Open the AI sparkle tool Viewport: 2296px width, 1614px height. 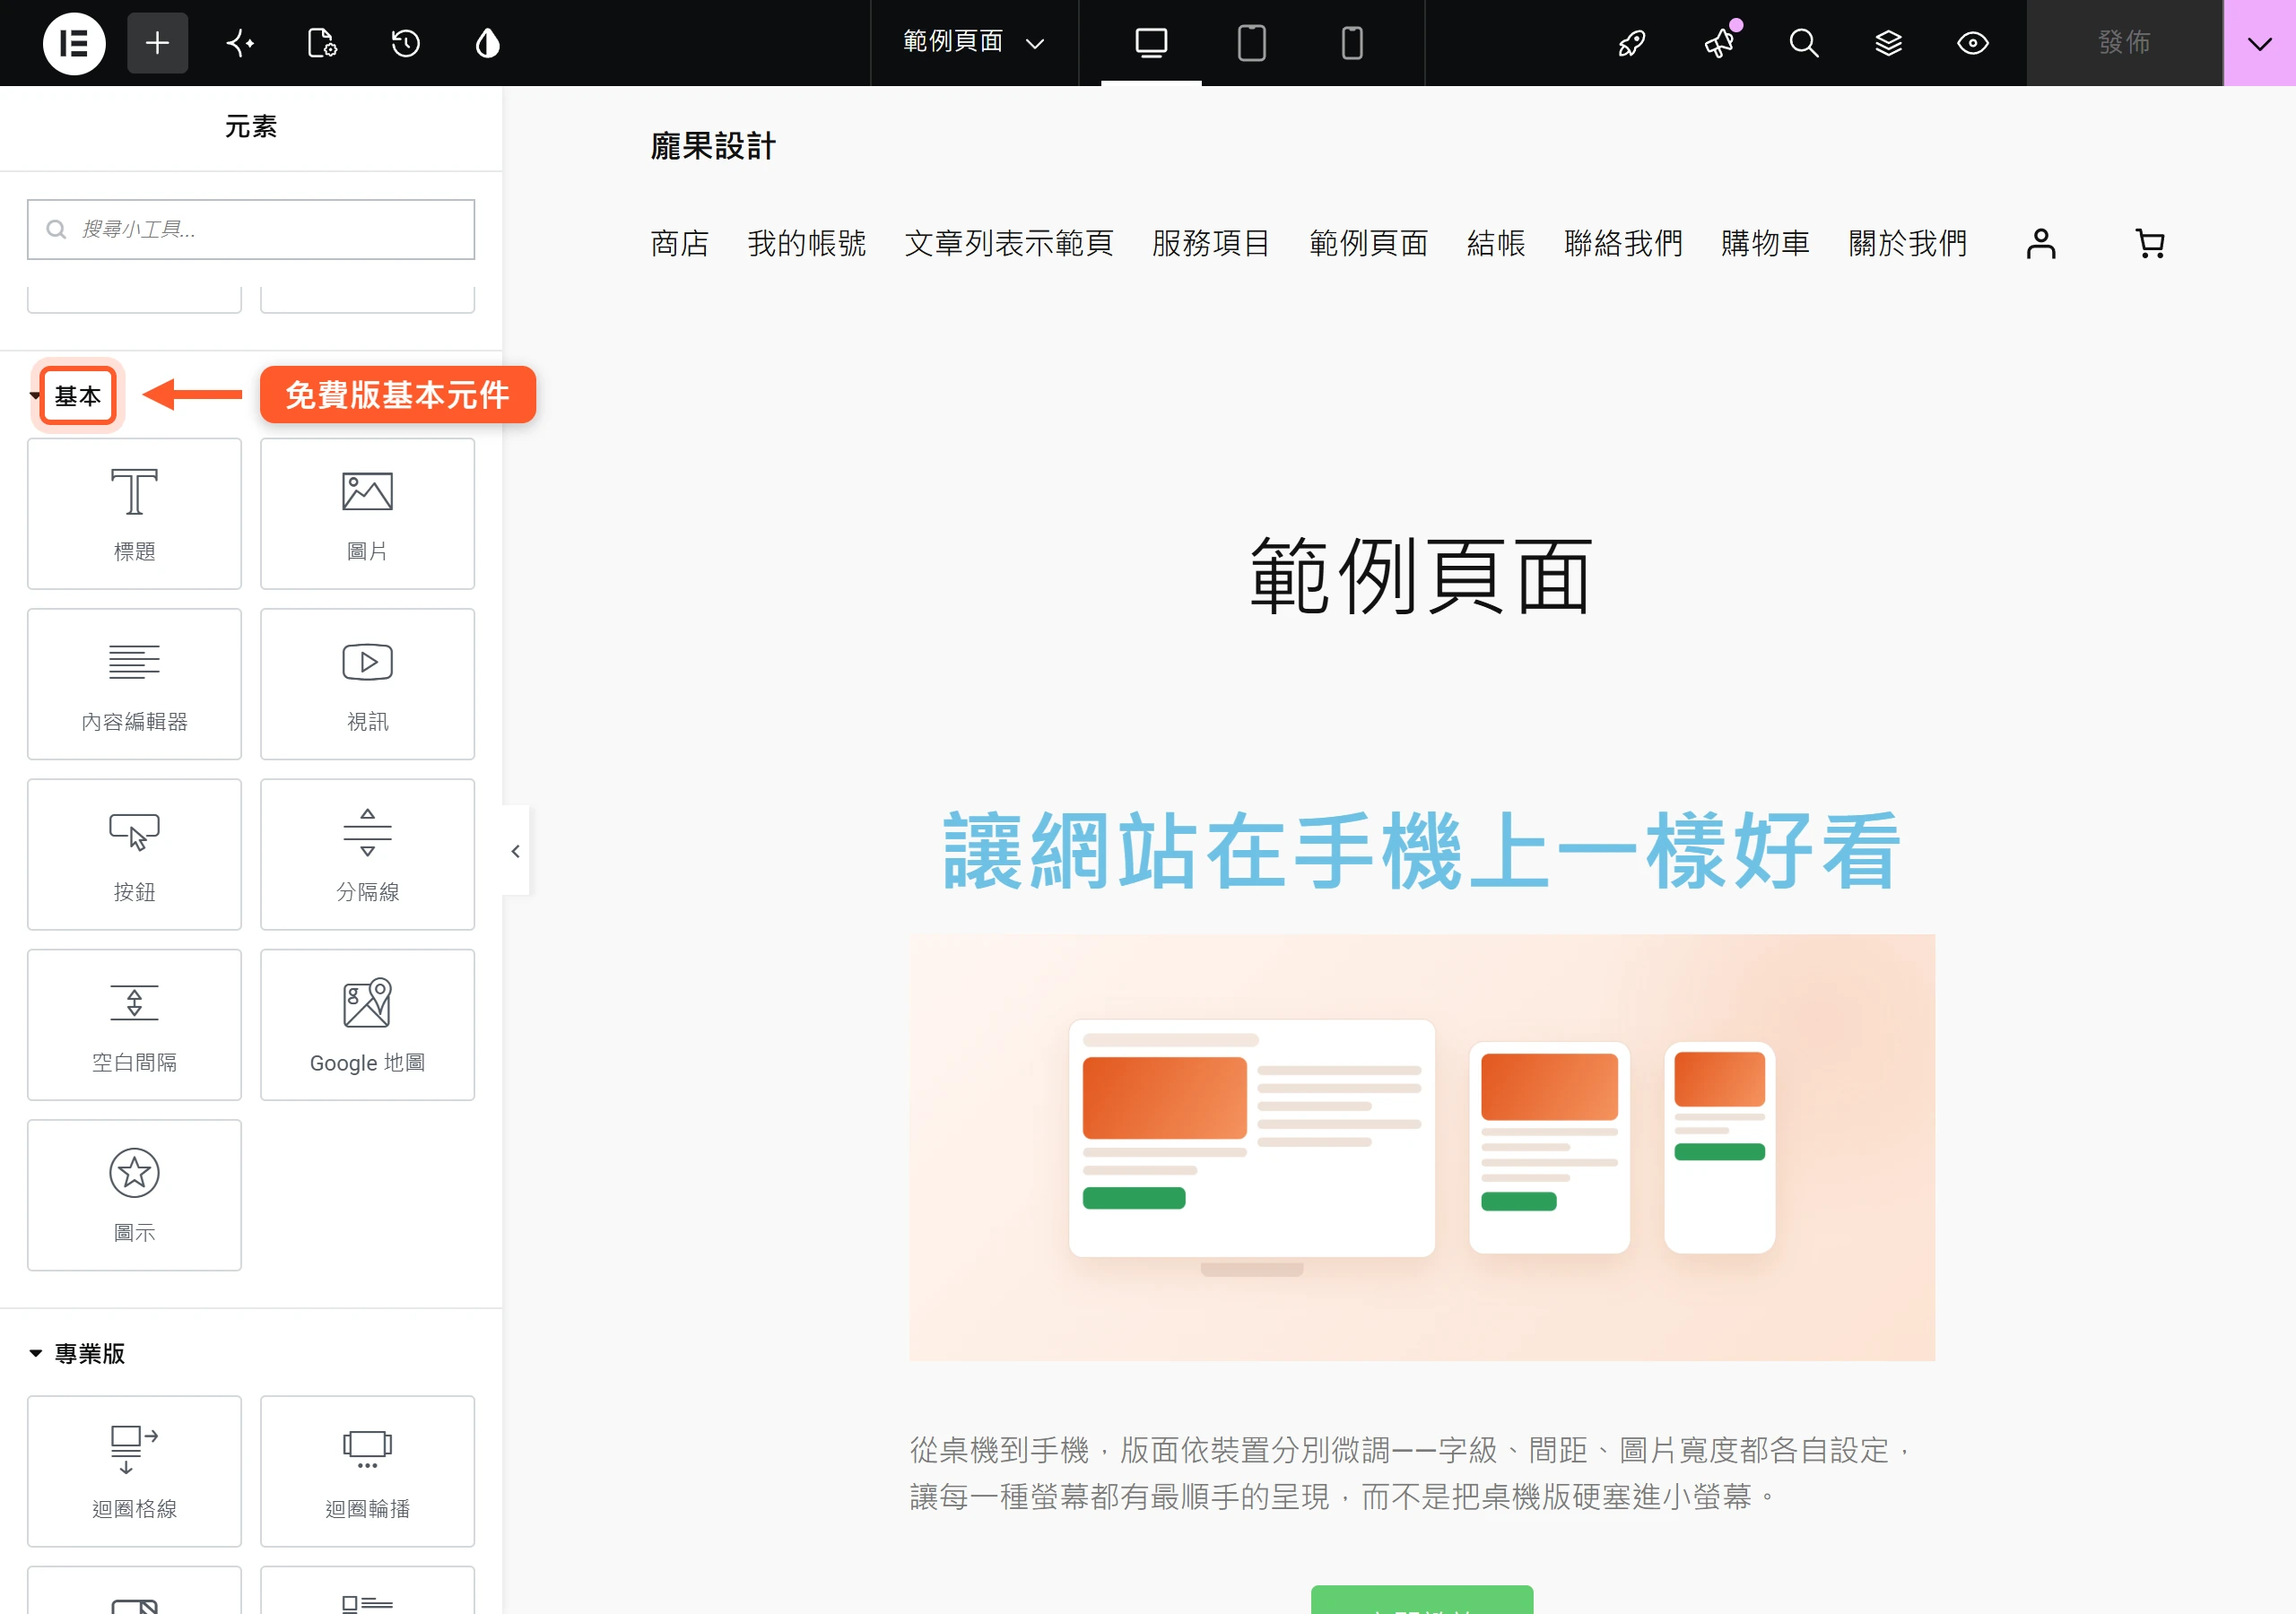pyautogui.click(x=240, y=43)
